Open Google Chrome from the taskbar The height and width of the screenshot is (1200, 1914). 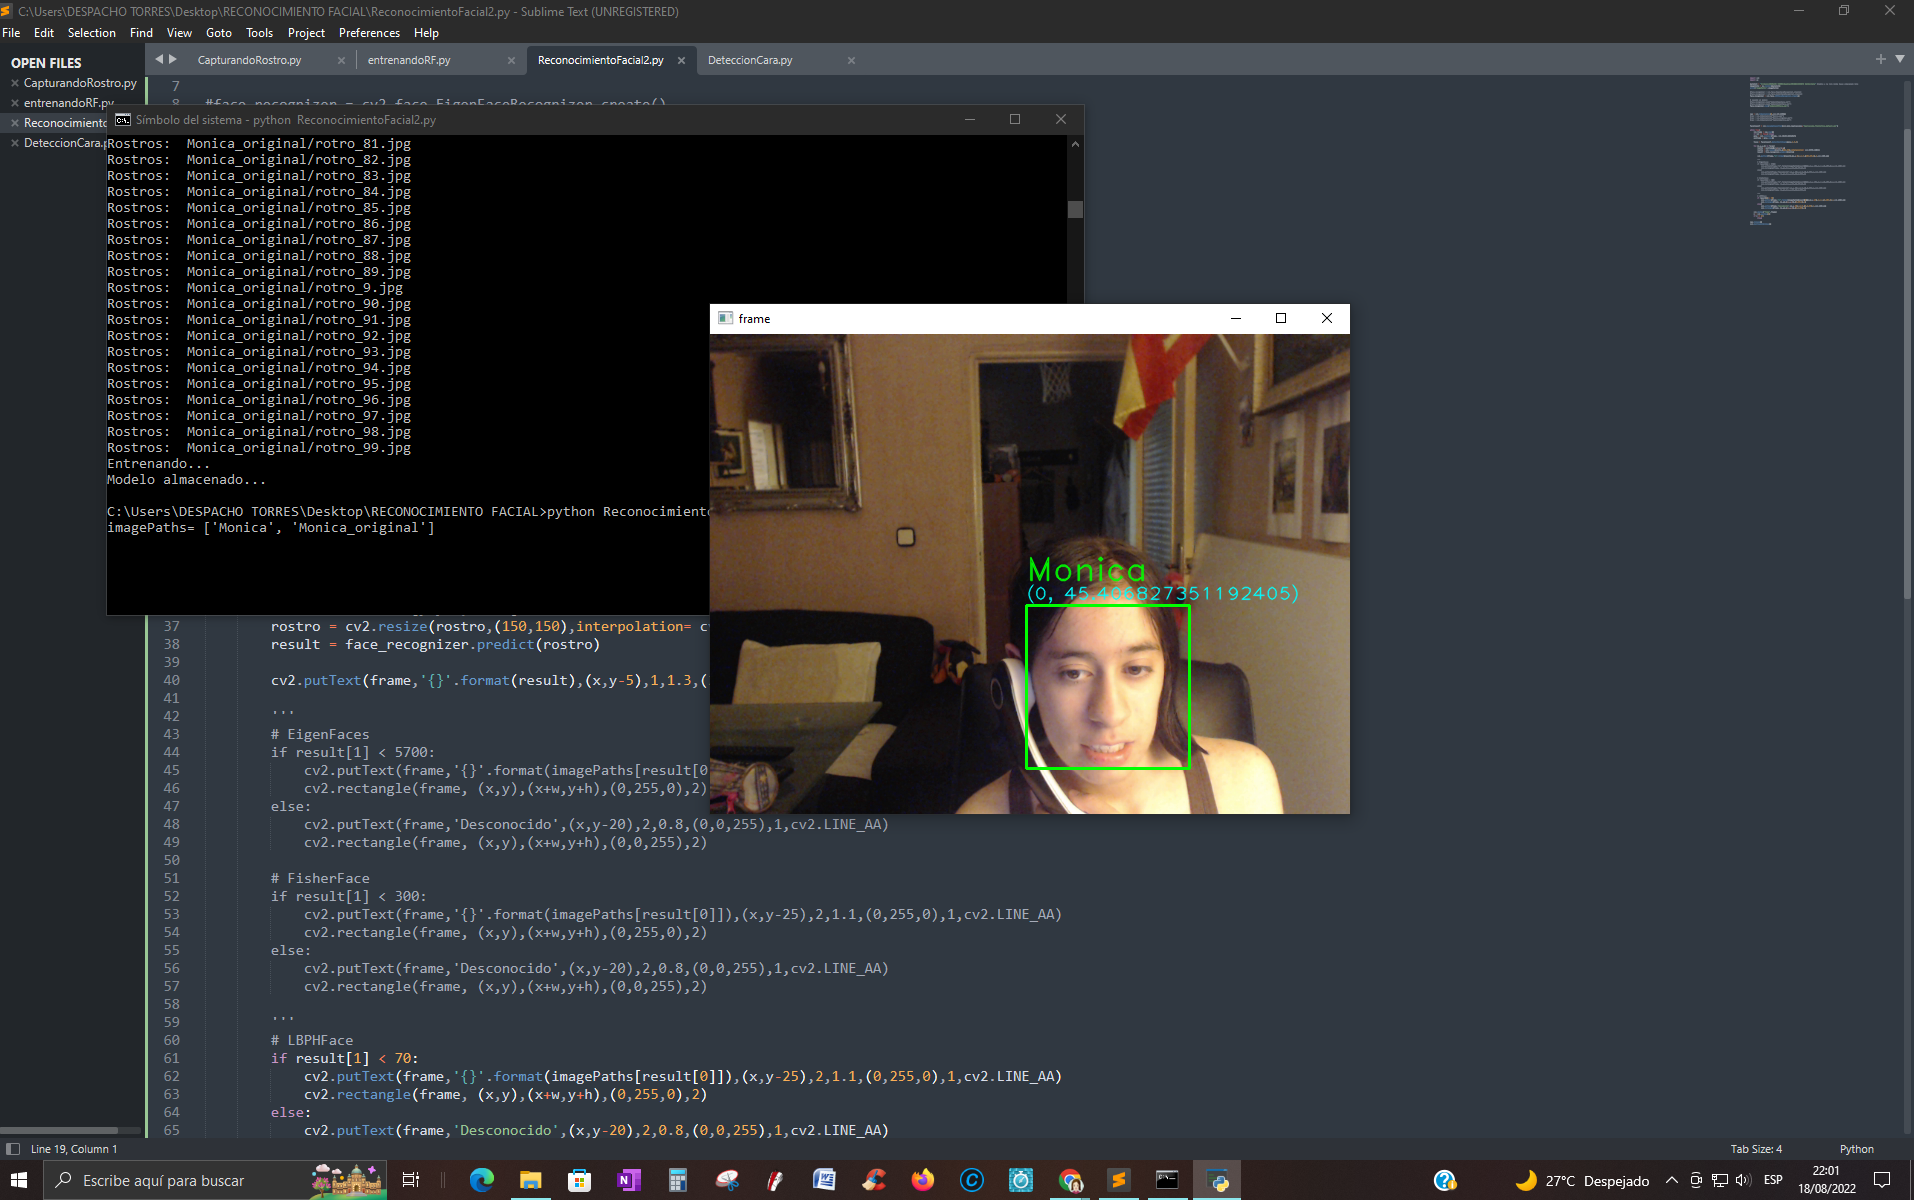coord(1070,1180)
